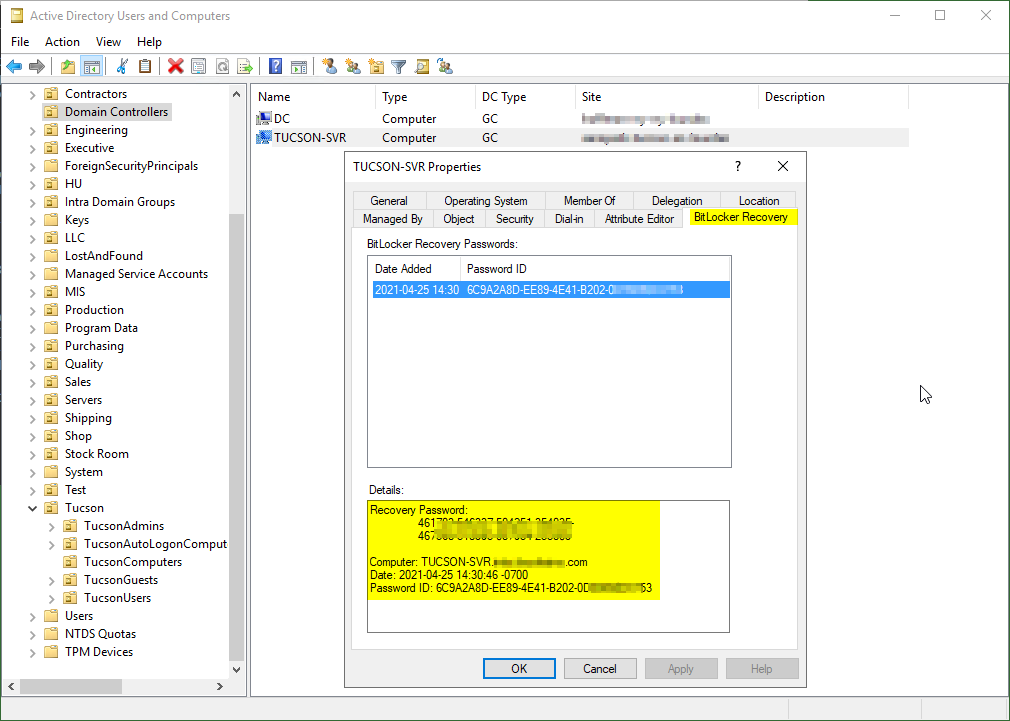This screenshot has height=721, width=1010.
Task: Expand the Managed Service Accounts node
Action: [32, 274]
